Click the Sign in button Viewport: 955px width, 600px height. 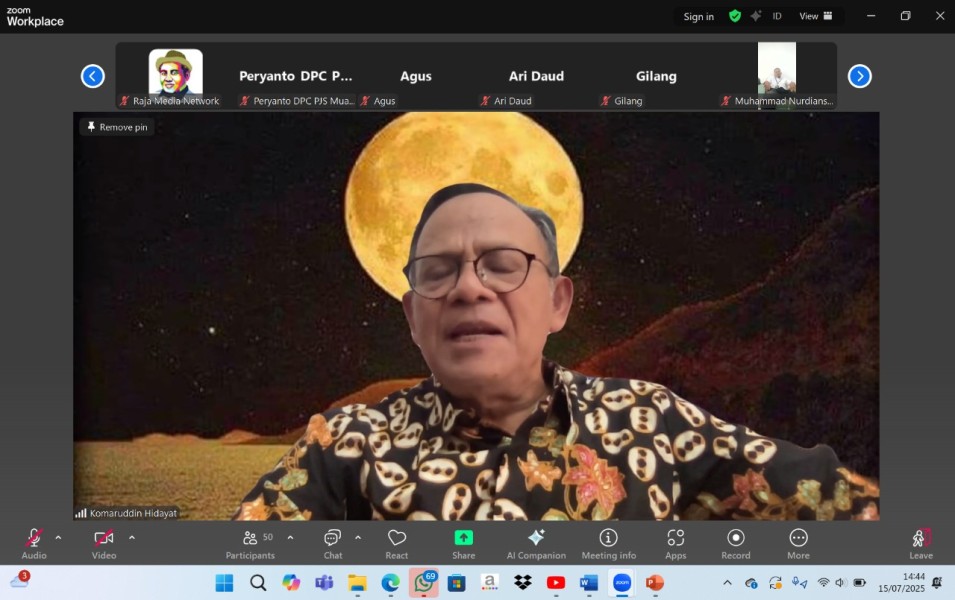[x=698, y=16]
